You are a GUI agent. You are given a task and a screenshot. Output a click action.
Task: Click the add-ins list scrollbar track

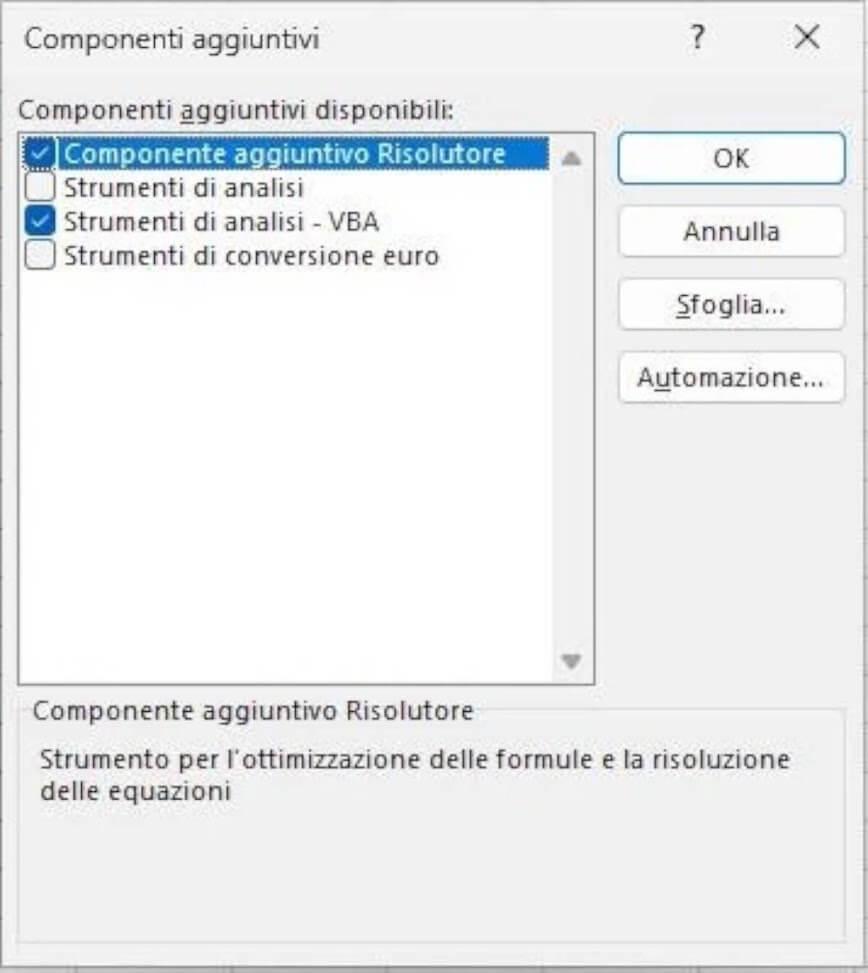click(571, 410)
